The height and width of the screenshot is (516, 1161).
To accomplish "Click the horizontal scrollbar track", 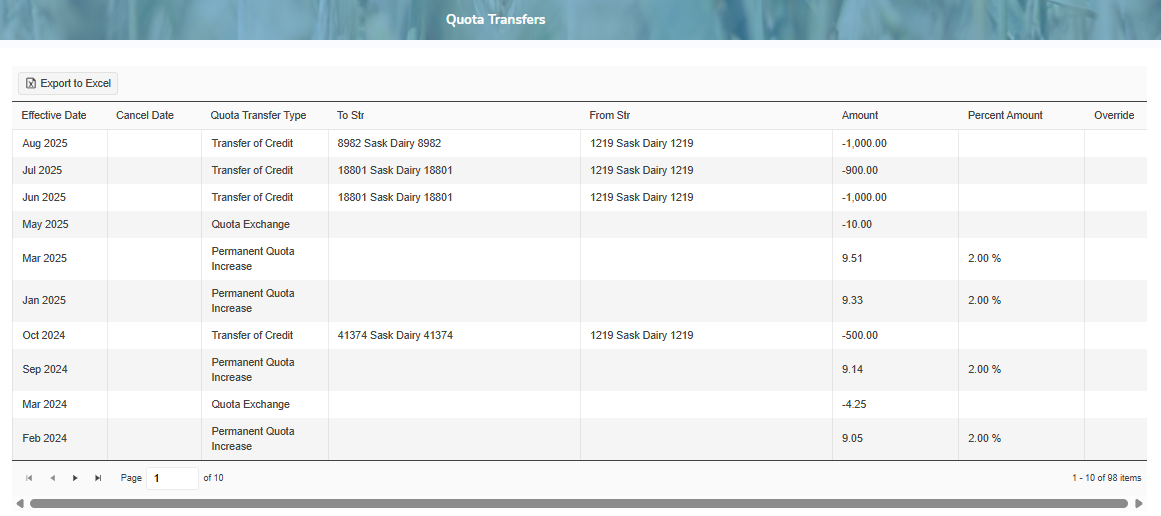I will 578,503.
